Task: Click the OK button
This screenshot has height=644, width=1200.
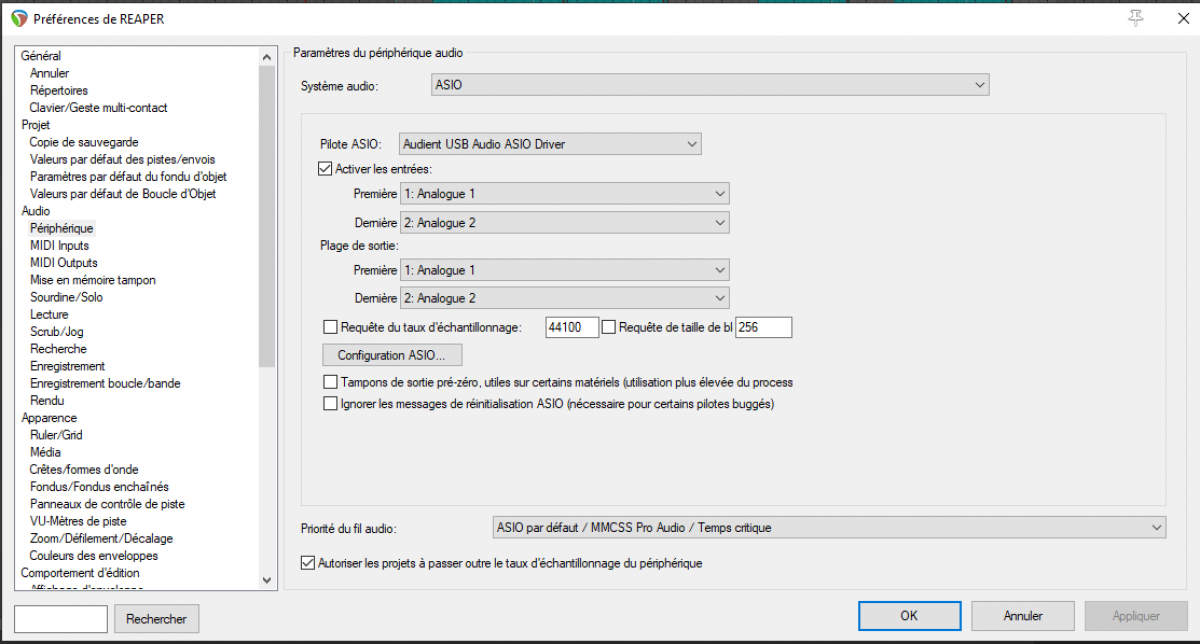Action: click(x=908, y=616)
